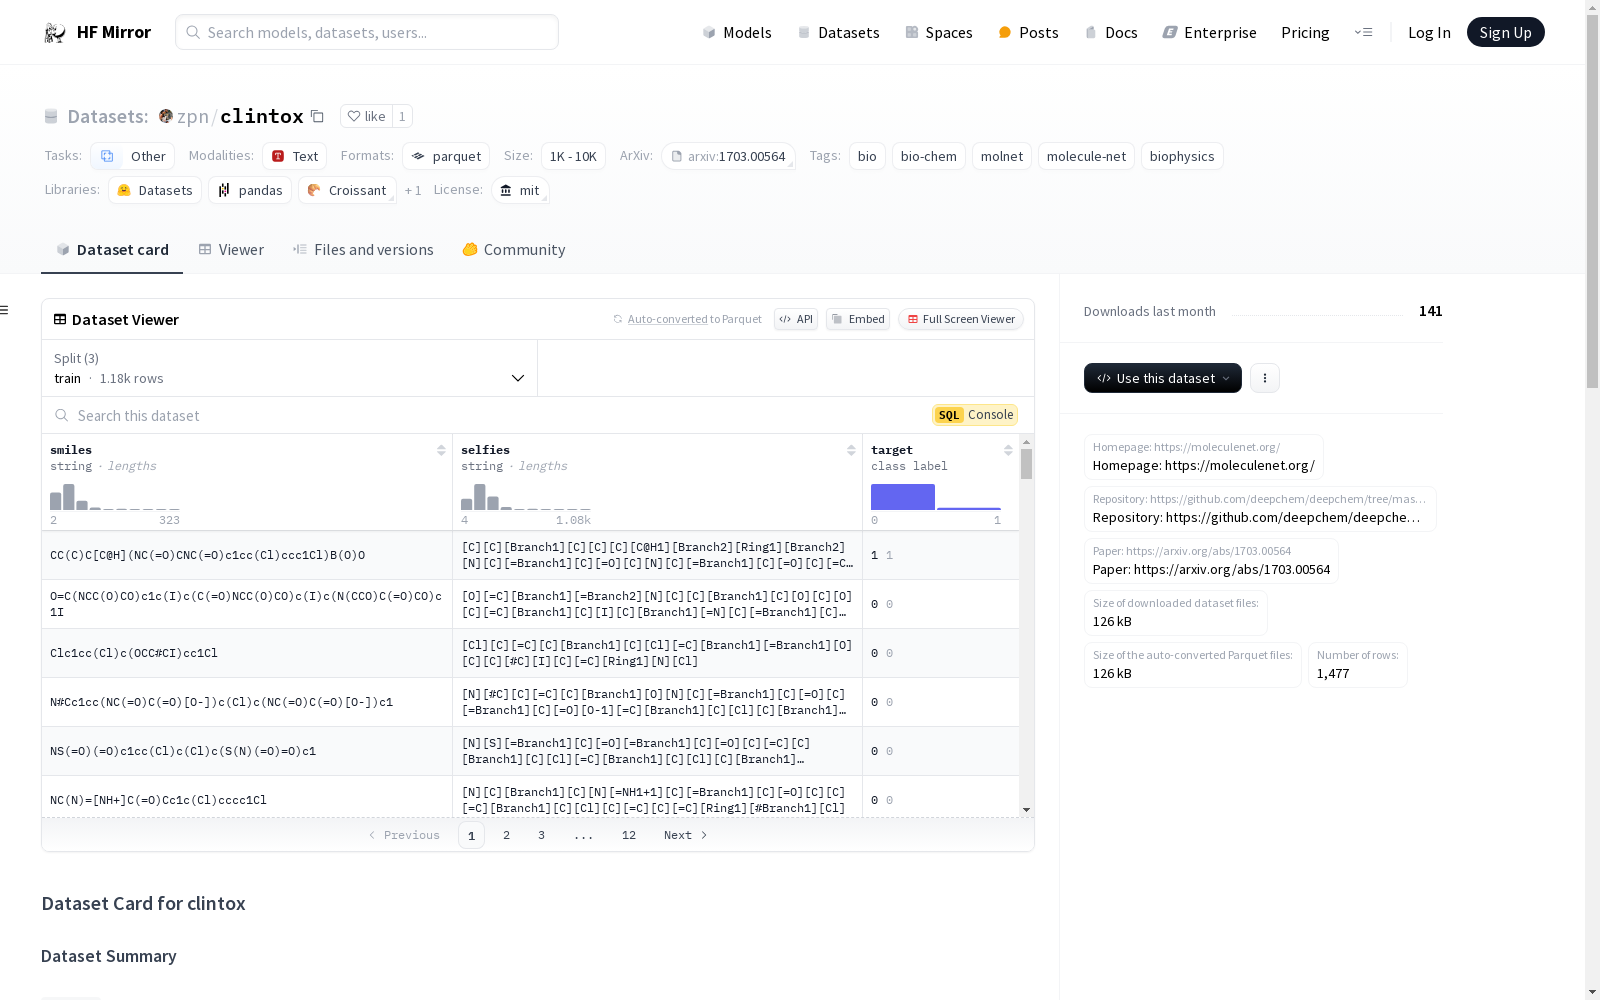Open the zpn user profile link

(193, 116)
